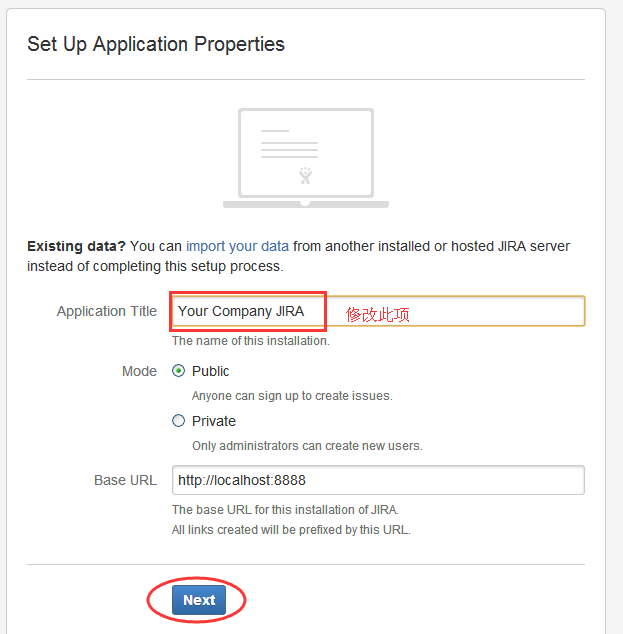Click the small JIRA logo on the laptop screen
Screen dimensions: 623x634
point(306,176)
